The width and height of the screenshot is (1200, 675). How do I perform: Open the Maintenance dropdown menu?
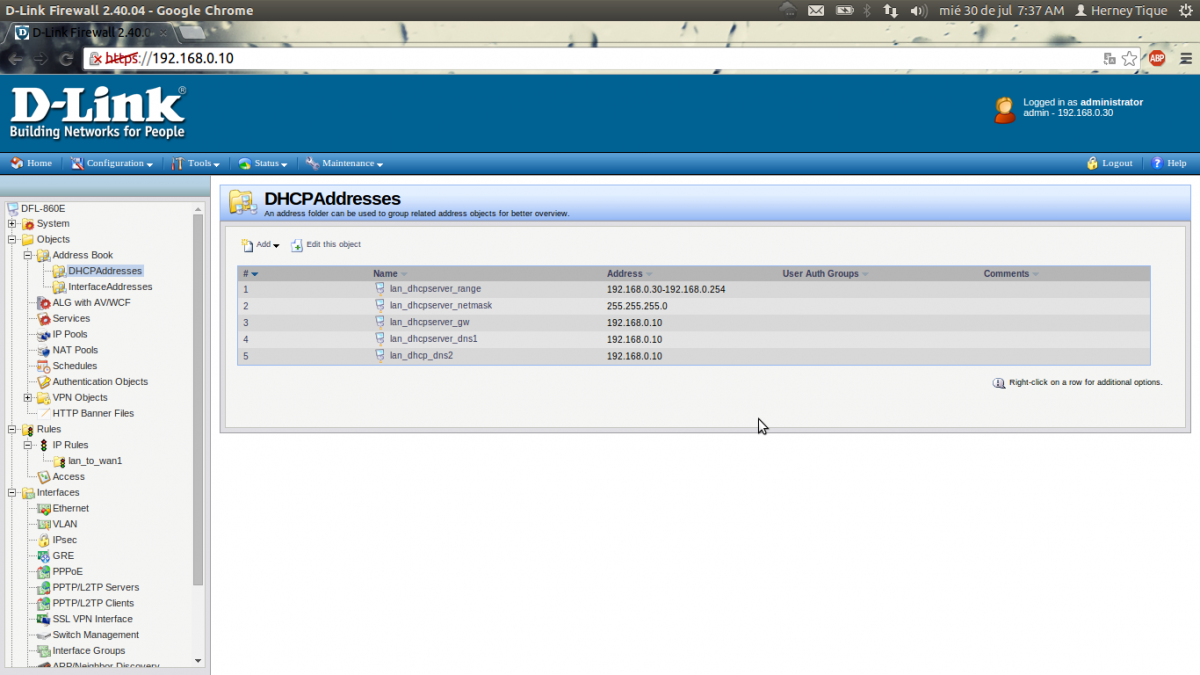click(344, 163)
